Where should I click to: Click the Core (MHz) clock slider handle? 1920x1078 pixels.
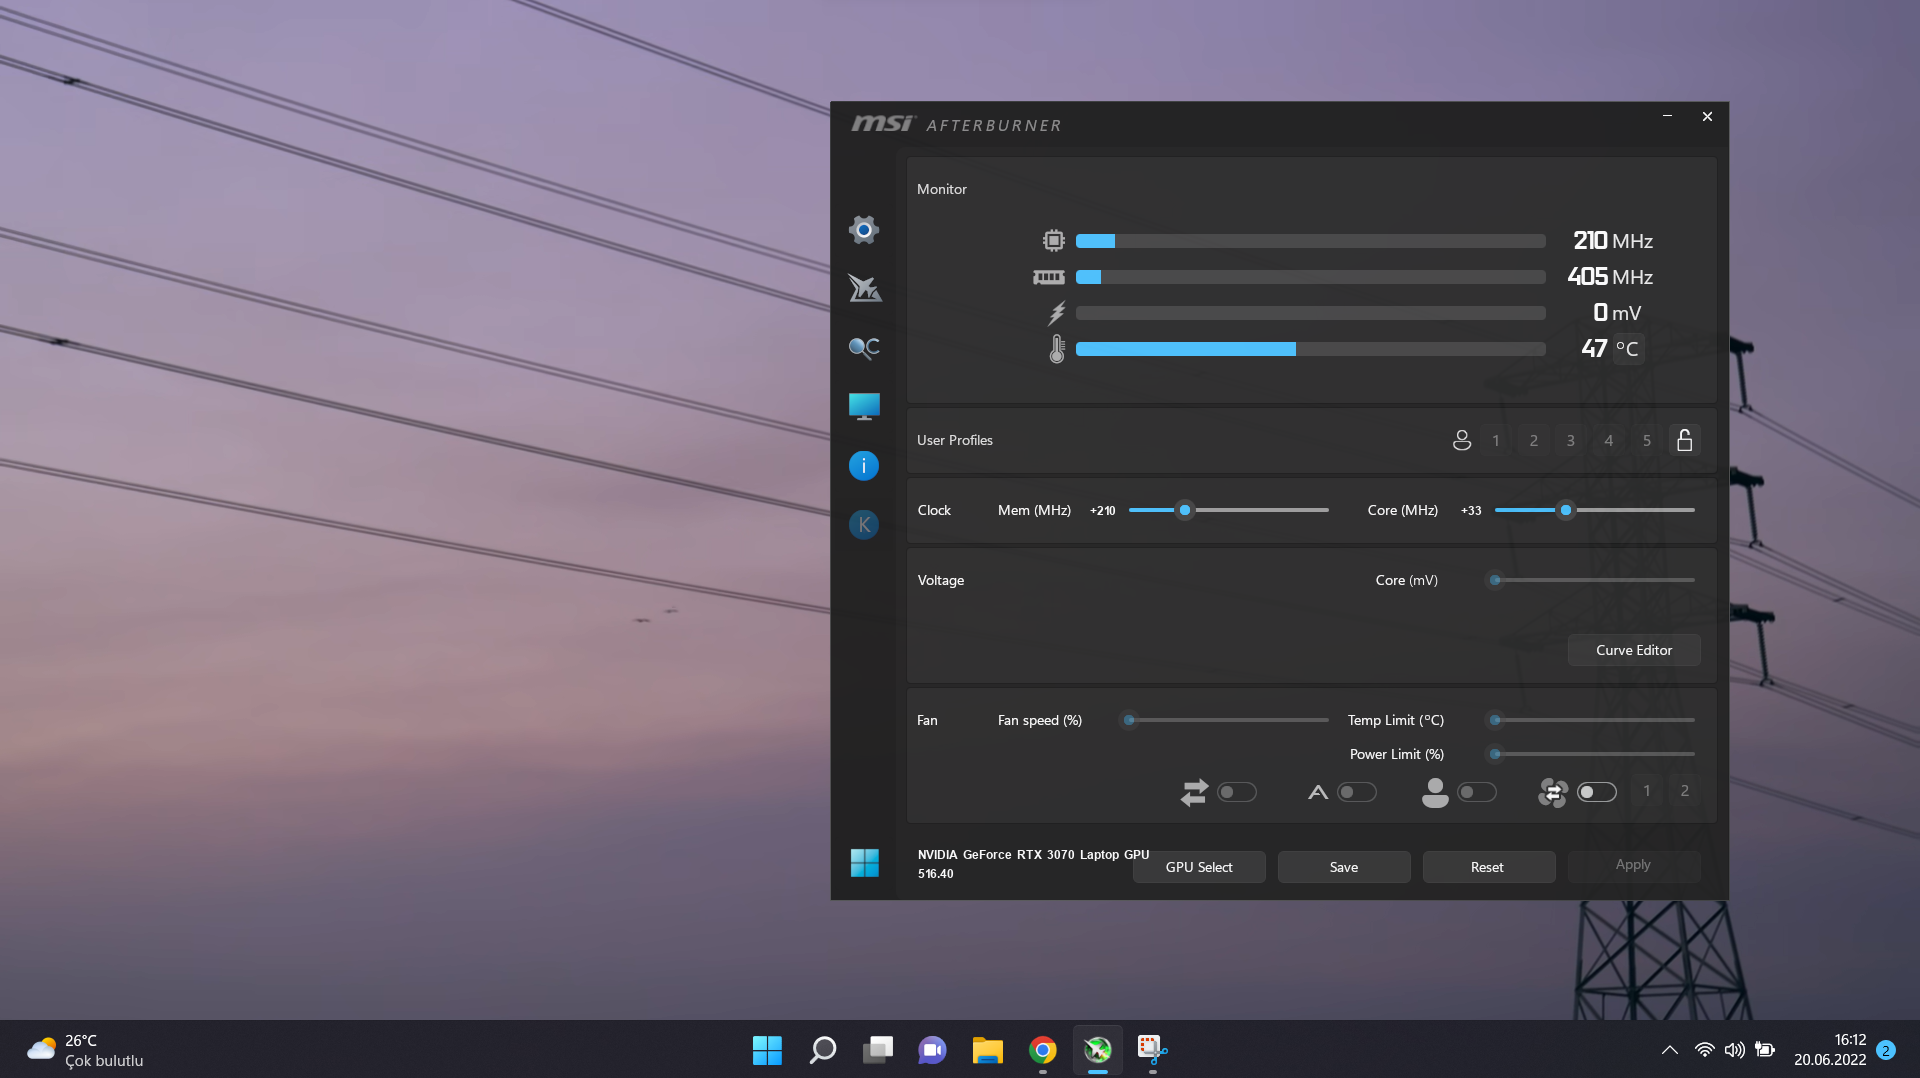(1566, 510)
